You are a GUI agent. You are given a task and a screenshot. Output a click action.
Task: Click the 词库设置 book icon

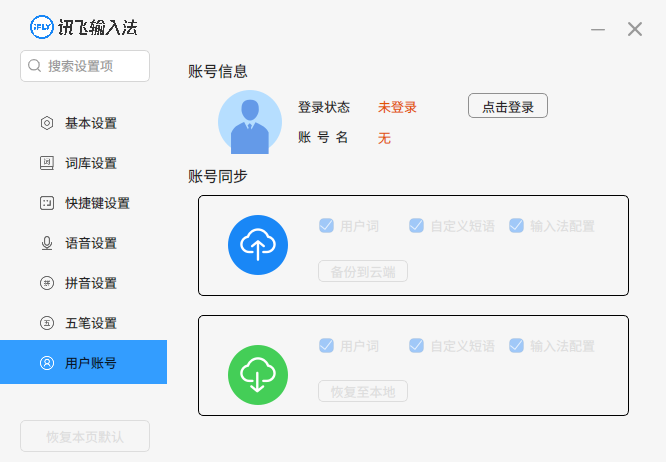[x=47, y=163]
